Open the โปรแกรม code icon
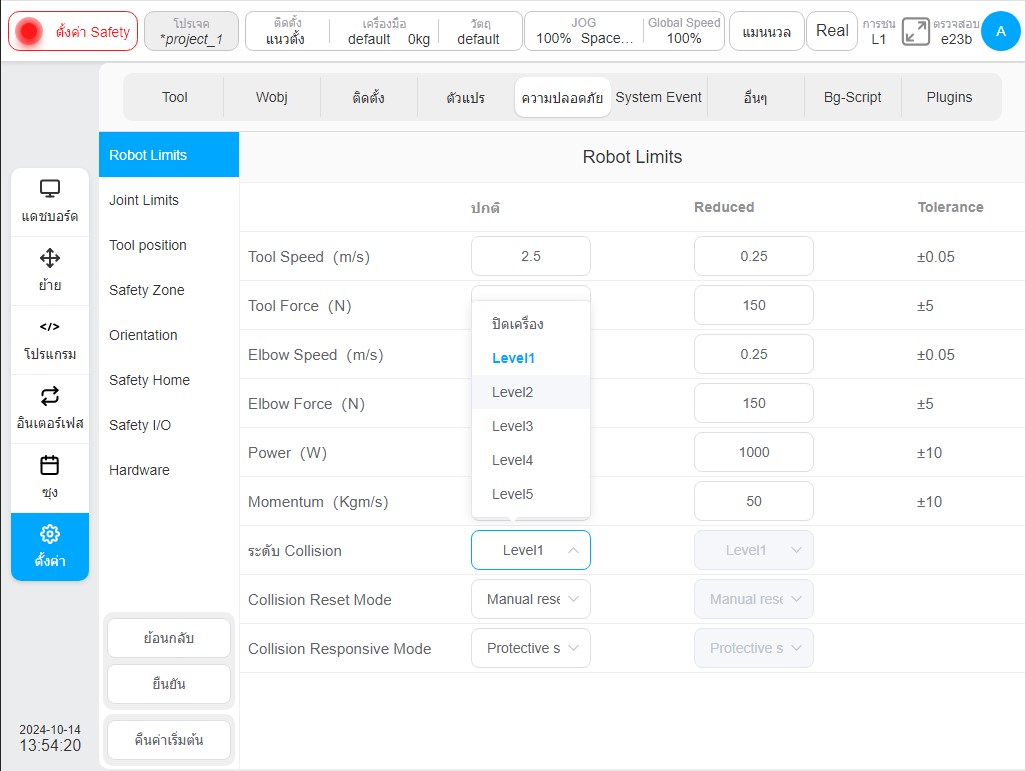 click(50, 326)
